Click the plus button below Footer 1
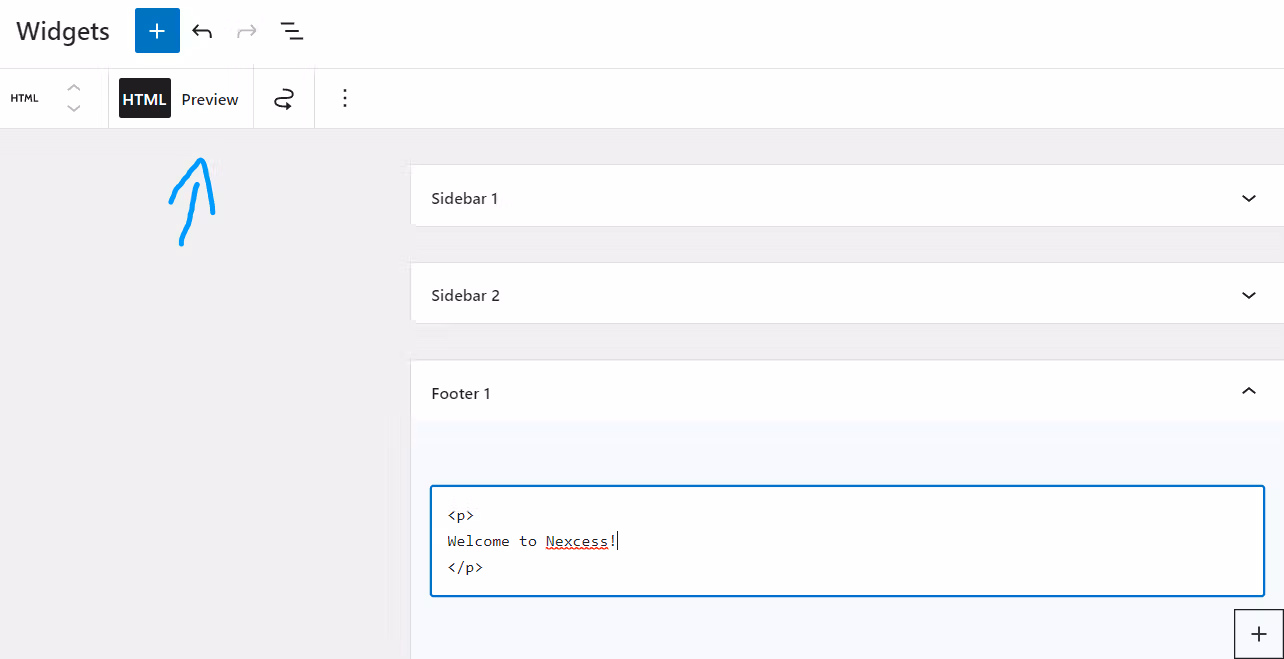 1258,633
